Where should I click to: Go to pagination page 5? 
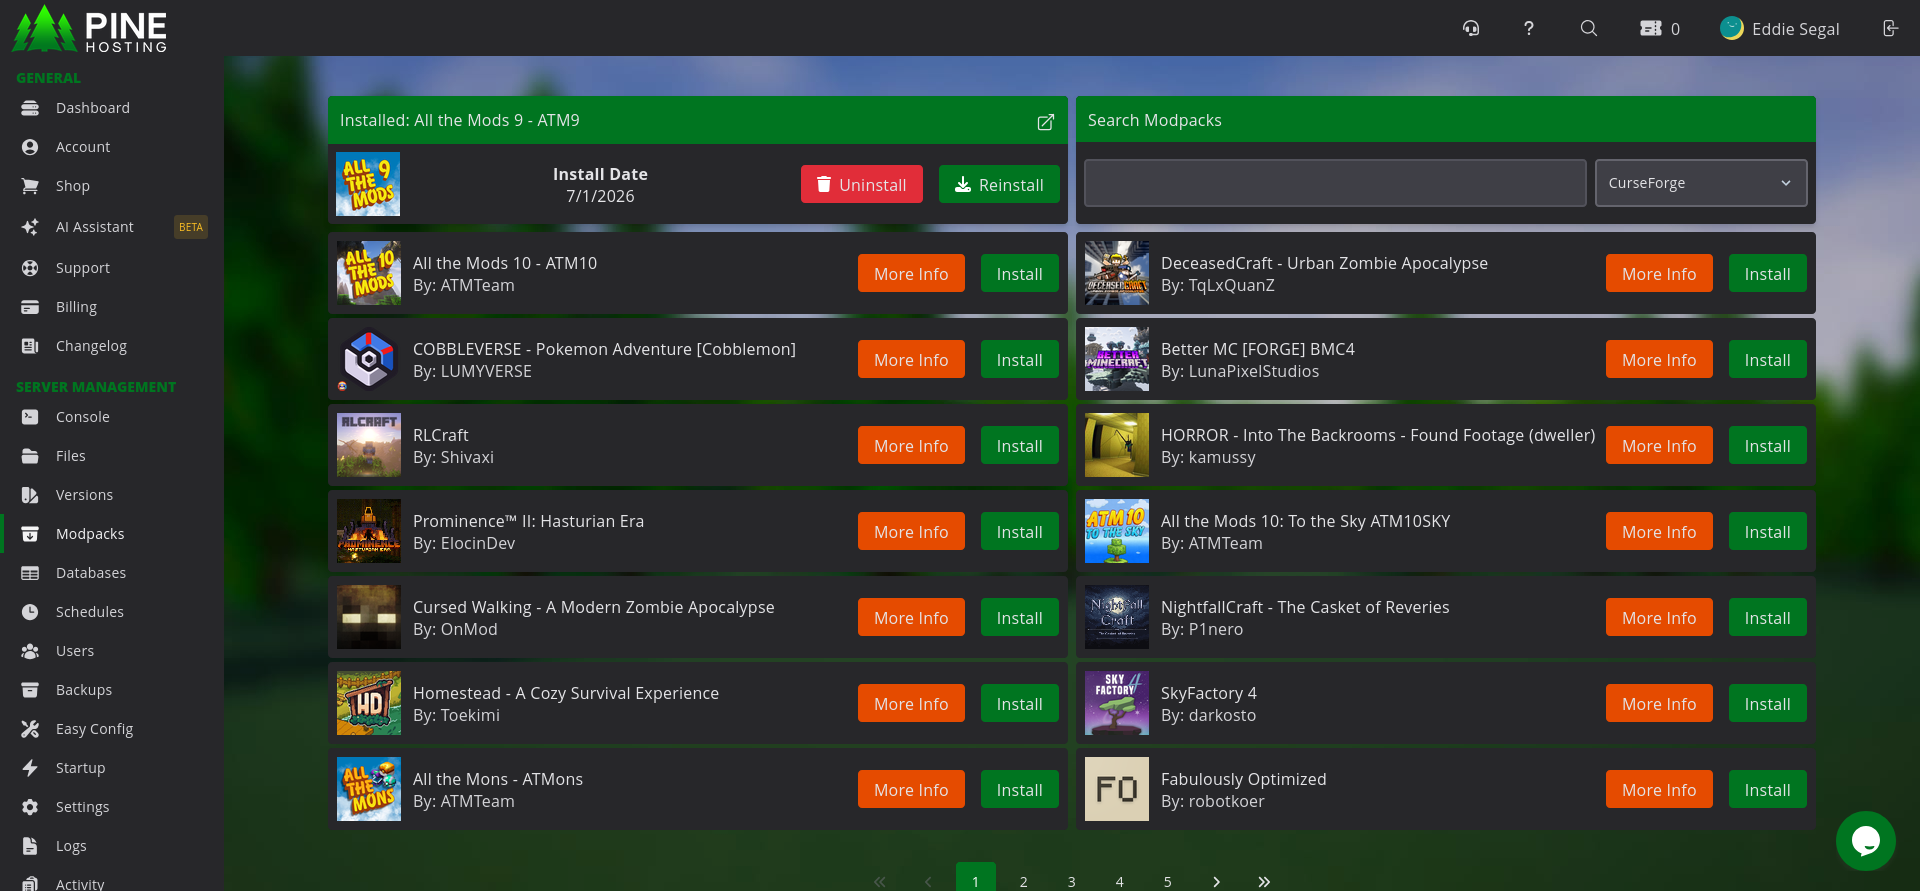[1167, 881]
